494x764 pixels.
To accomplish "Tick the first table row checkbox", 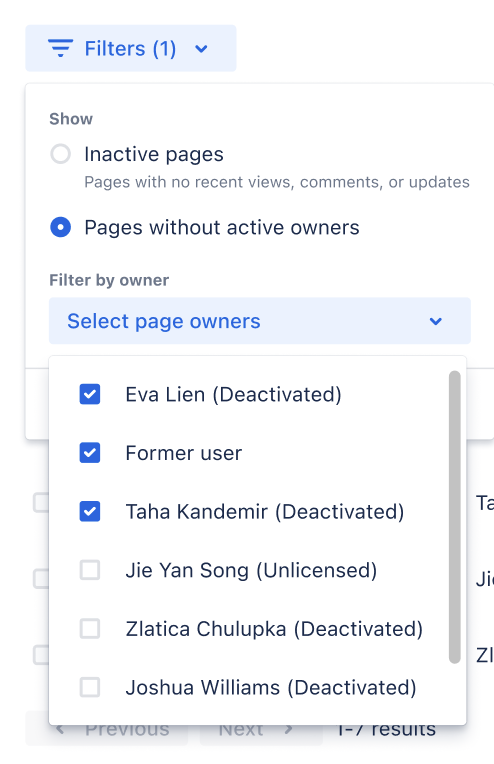I will point(41,502).
